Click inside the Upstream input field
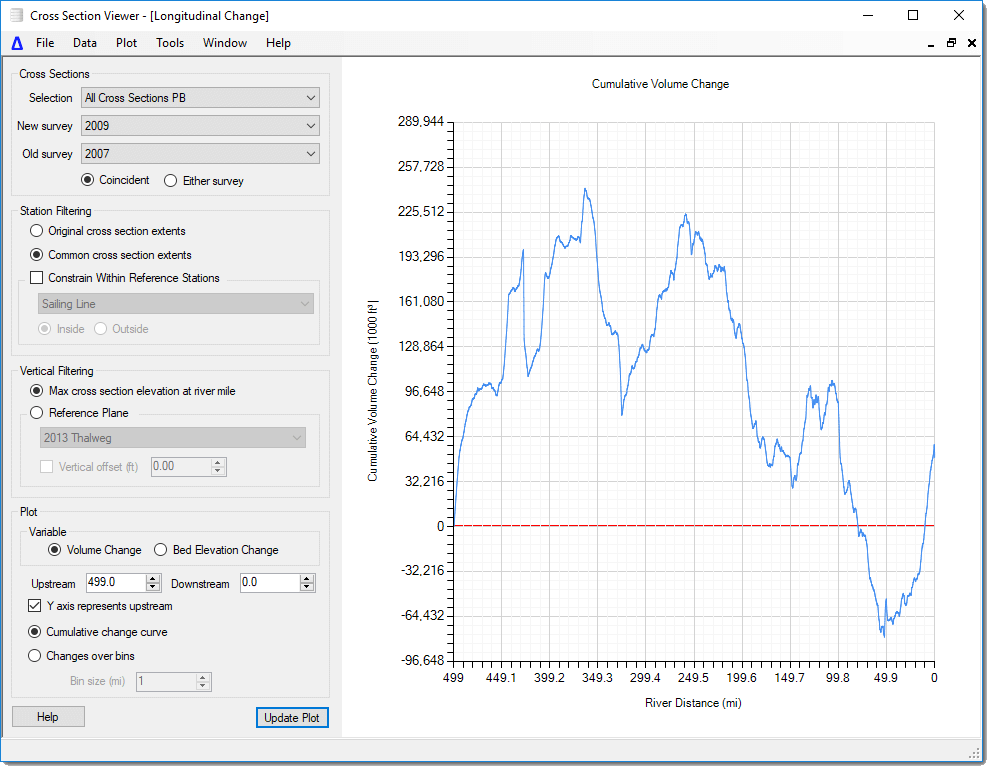The width and height of the screenshot is (987, 766). tap(115, 582)
